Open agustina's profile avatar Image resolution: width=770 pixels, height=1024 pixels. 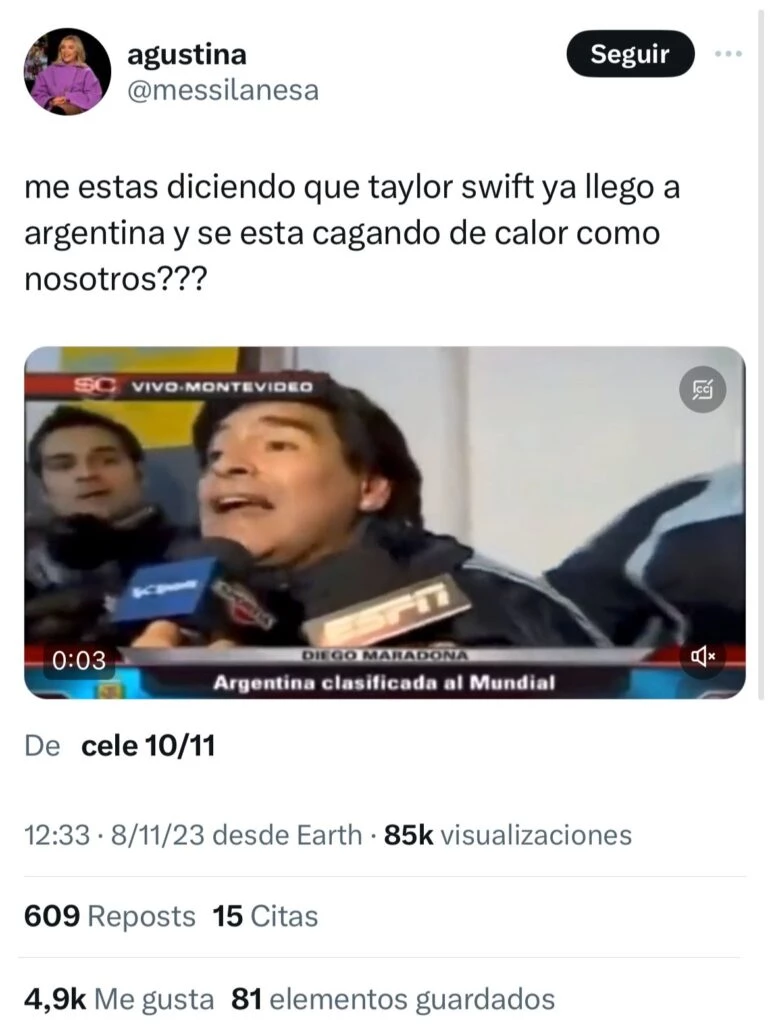(67, 72)
